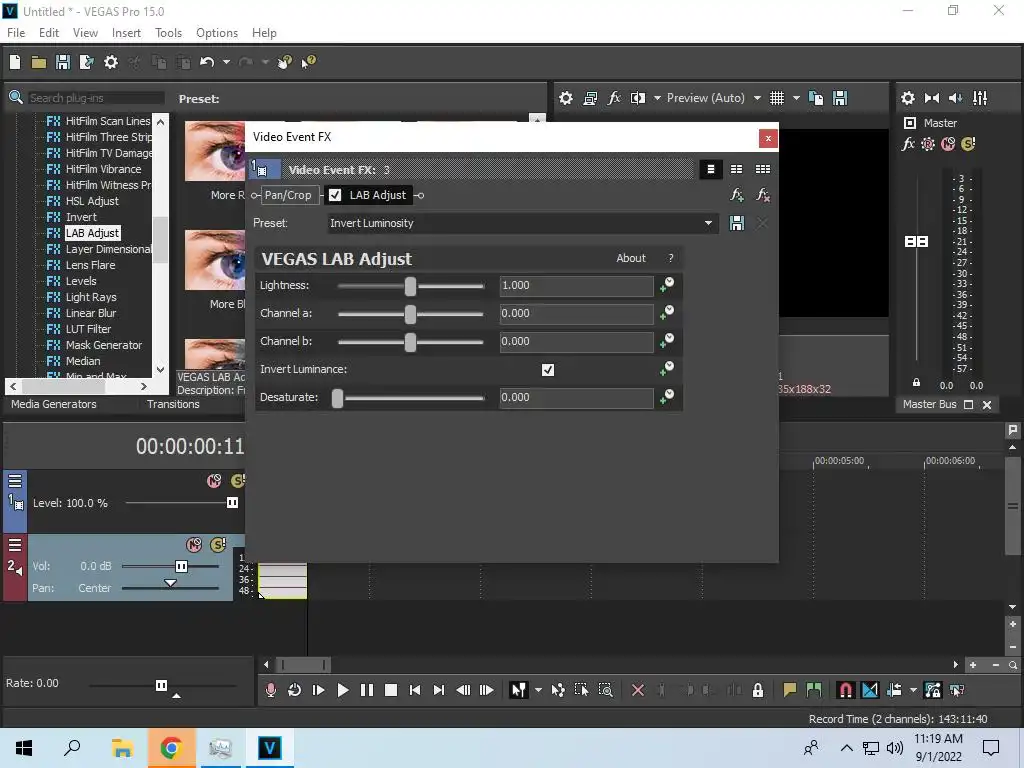Click Master FX icon below Master label
Viewport: 1024px width, 768px height.
click(x=908, y=144)
